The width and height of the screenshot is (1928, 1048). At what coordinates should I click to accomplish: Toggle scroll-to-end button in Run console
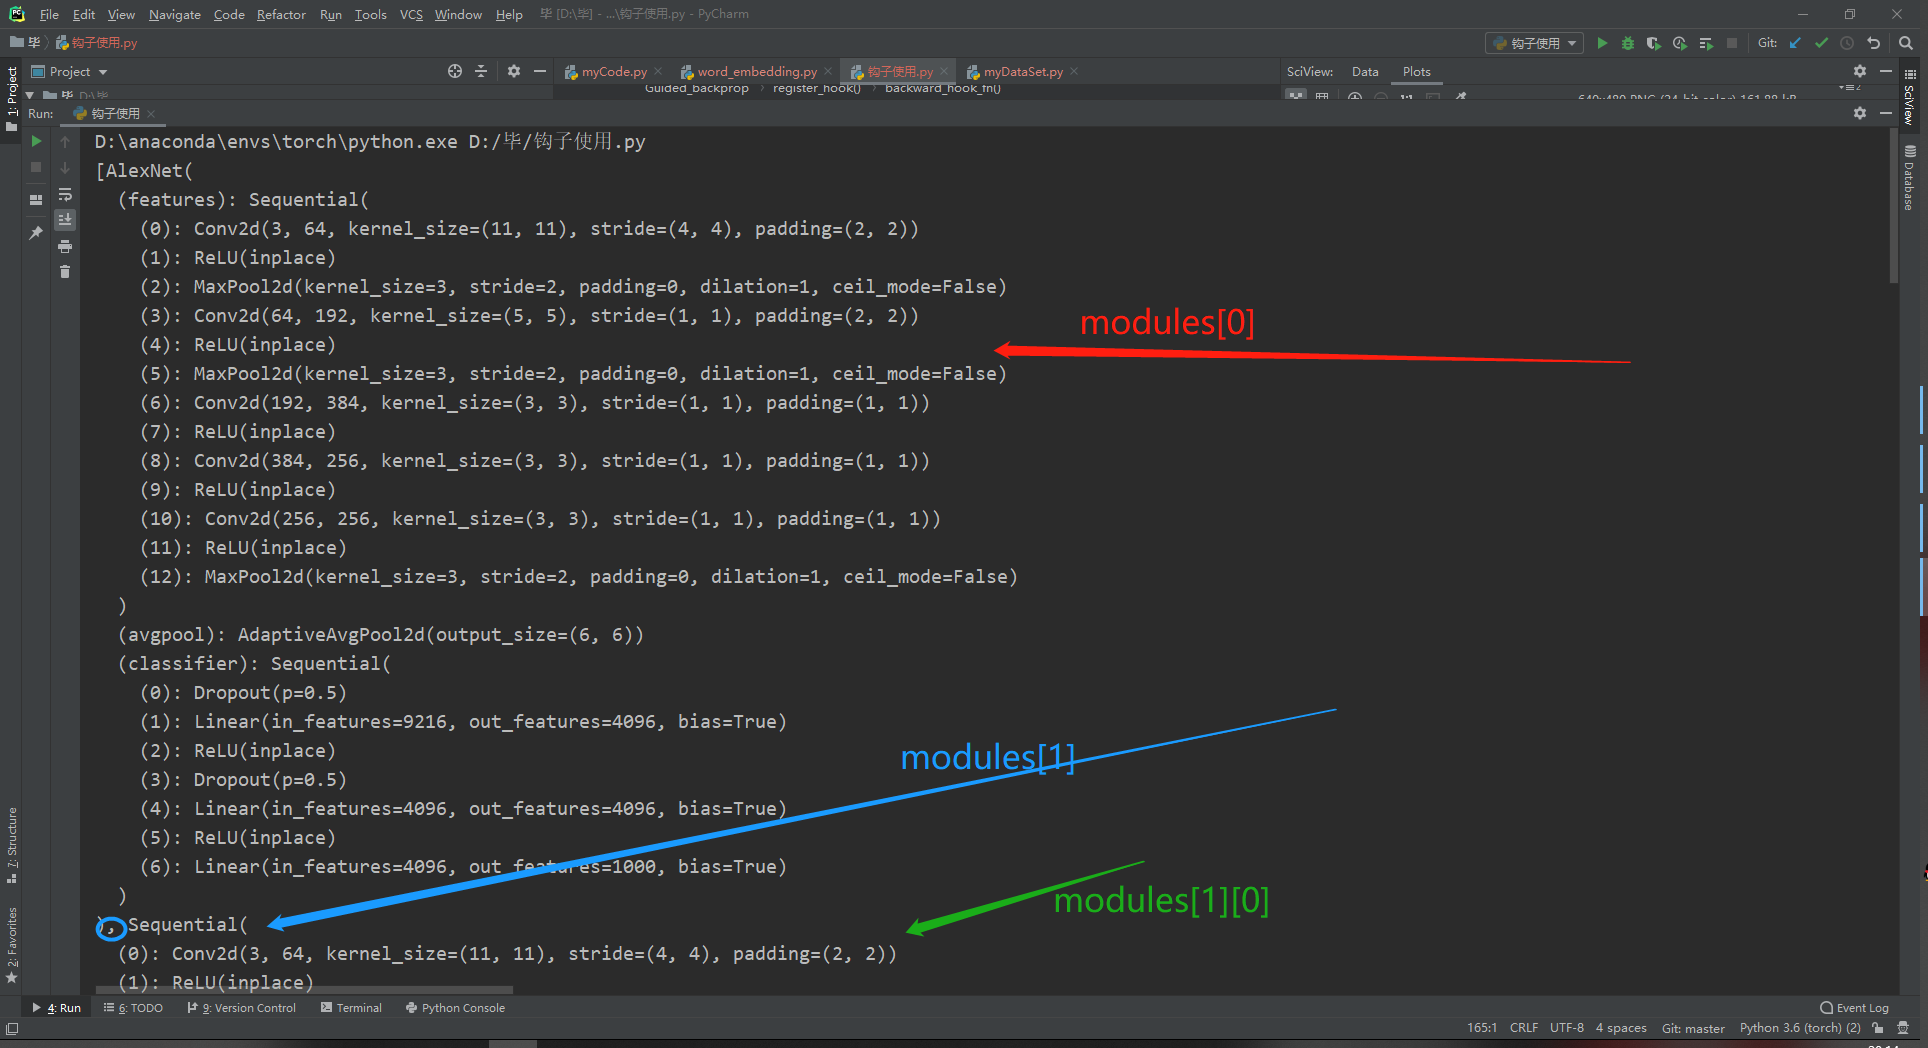[x=65, y=219]
